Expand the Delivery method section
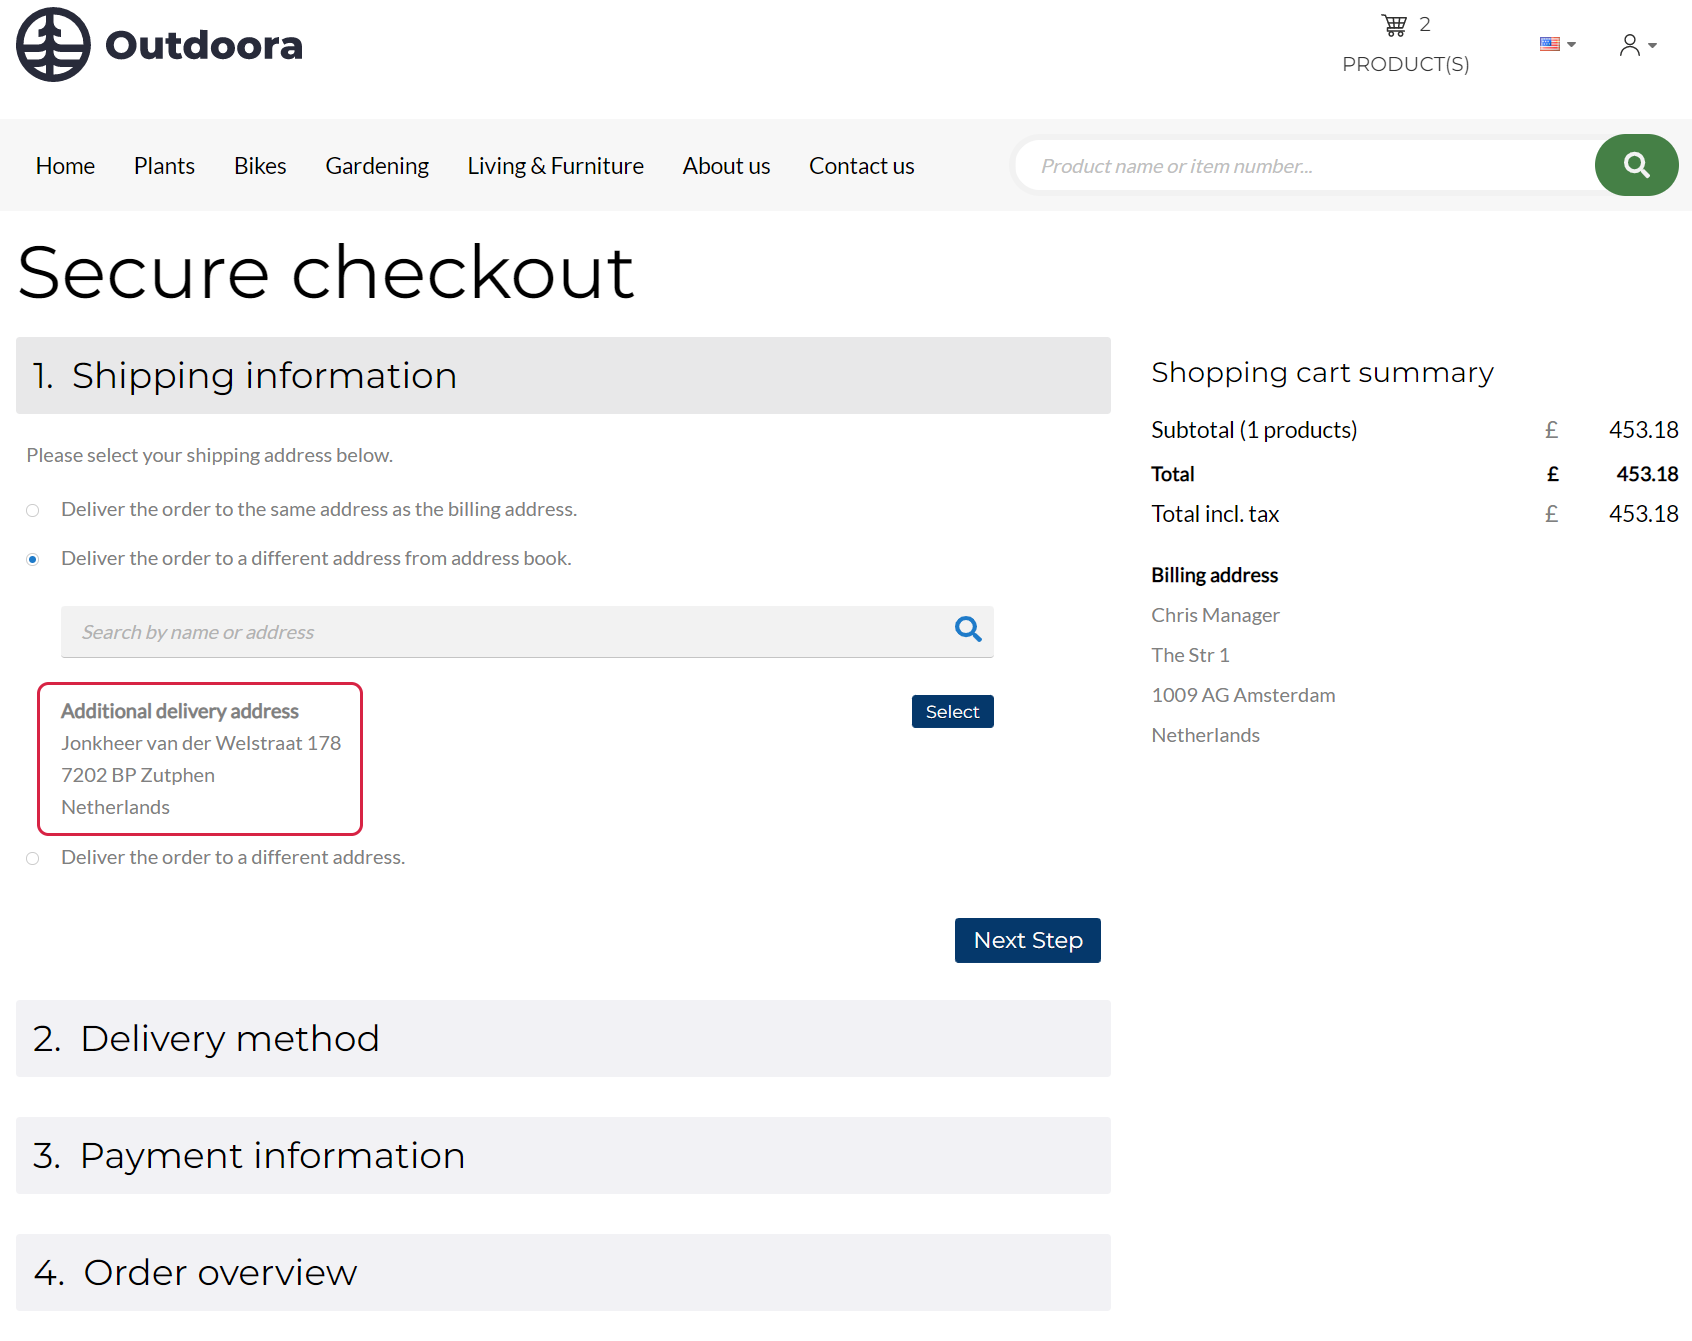The height and width of the screenshot is (1341, 1692). (x=563, y=1039)
